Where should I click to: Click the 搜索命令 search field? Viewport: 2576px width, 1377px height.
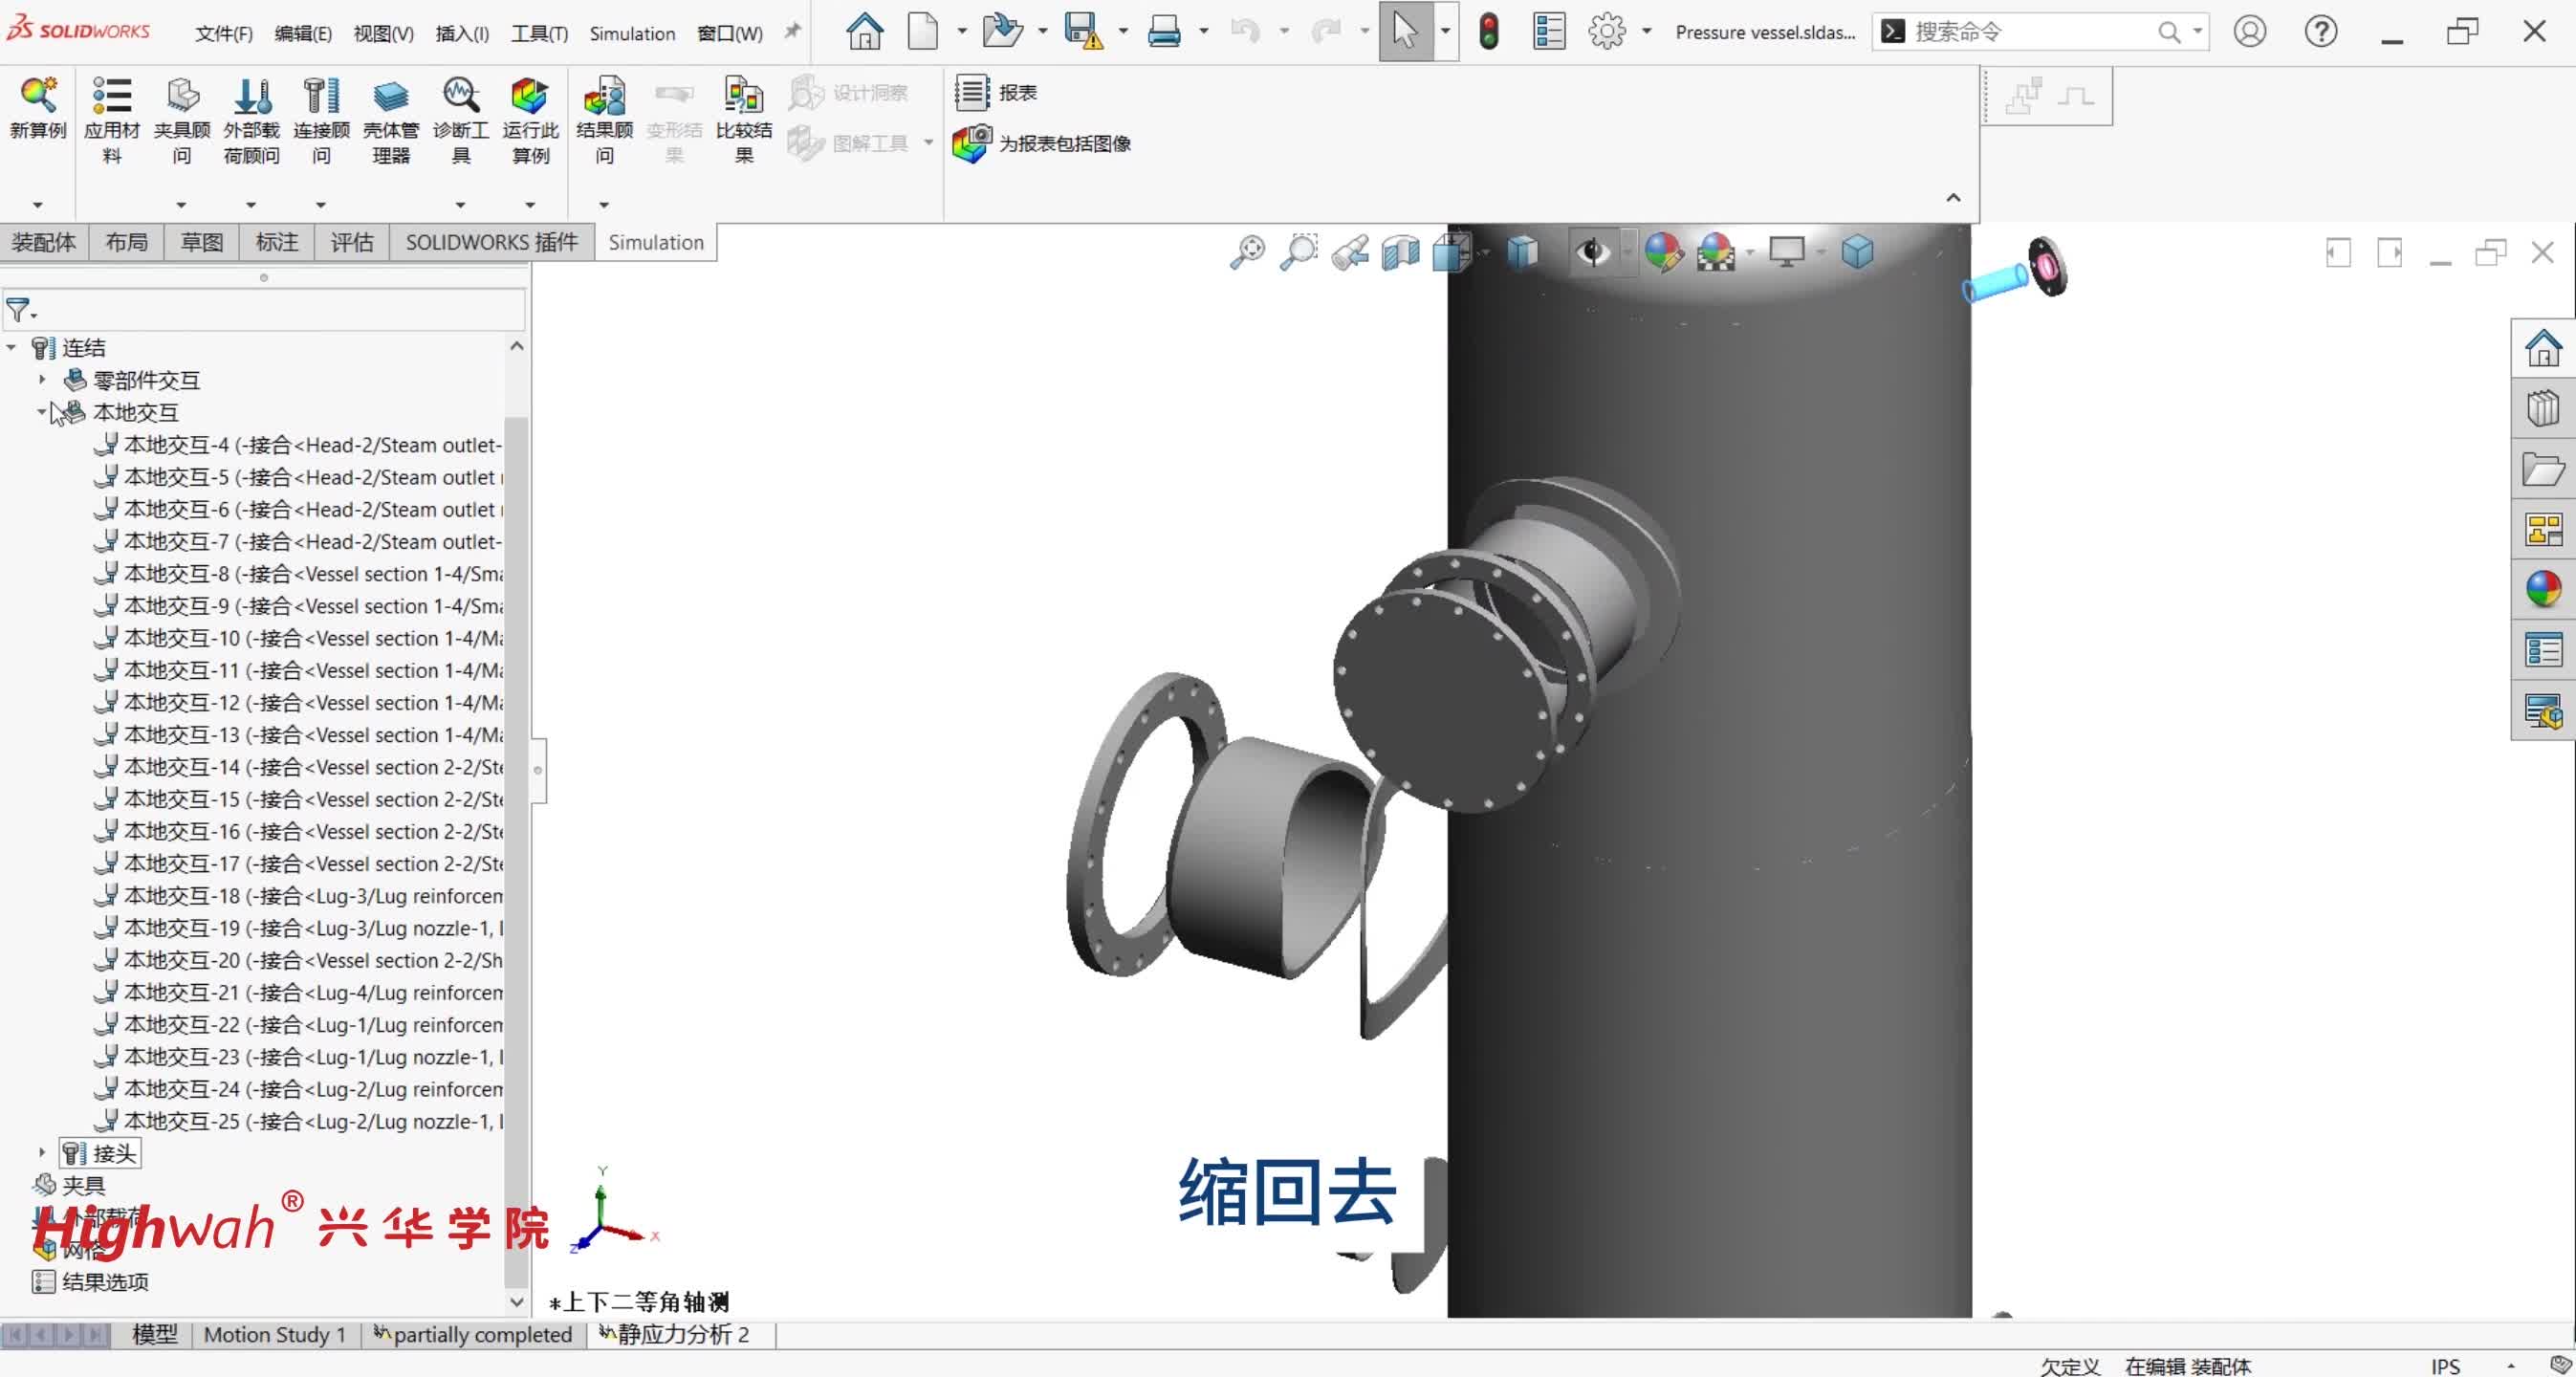(x=2030, y=32)
